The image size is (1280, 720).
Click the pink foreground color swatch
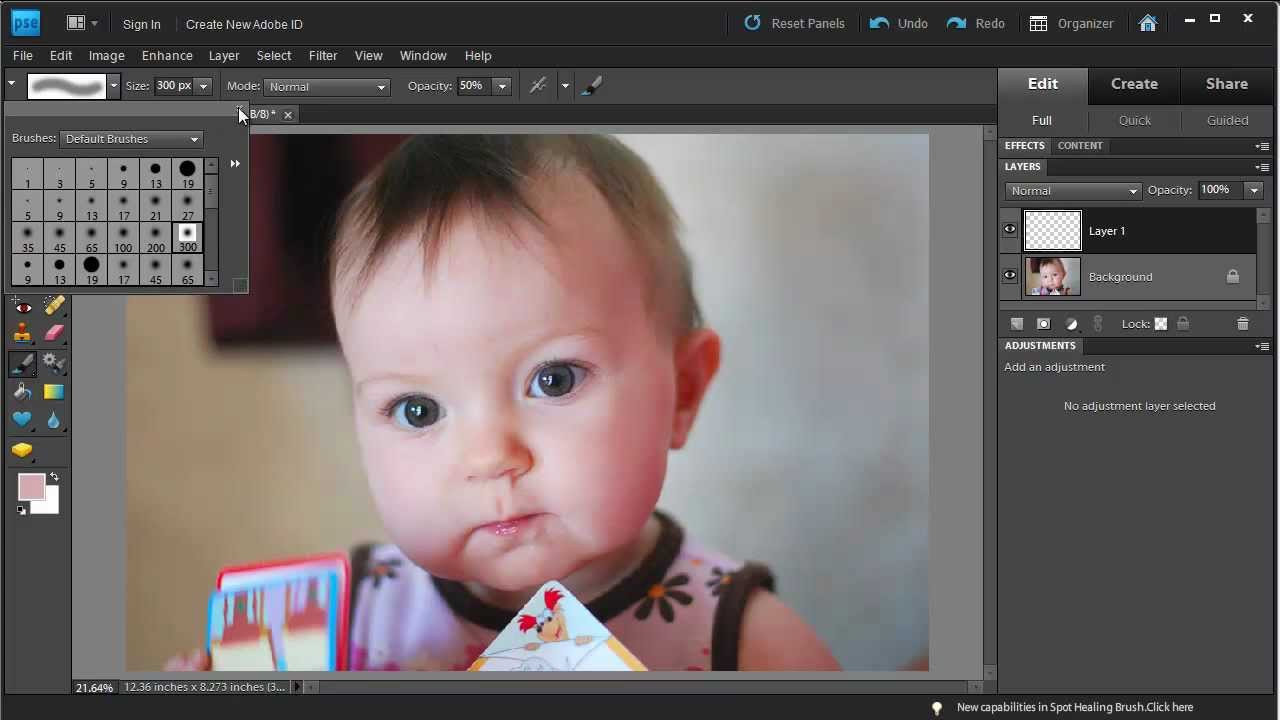31,487
